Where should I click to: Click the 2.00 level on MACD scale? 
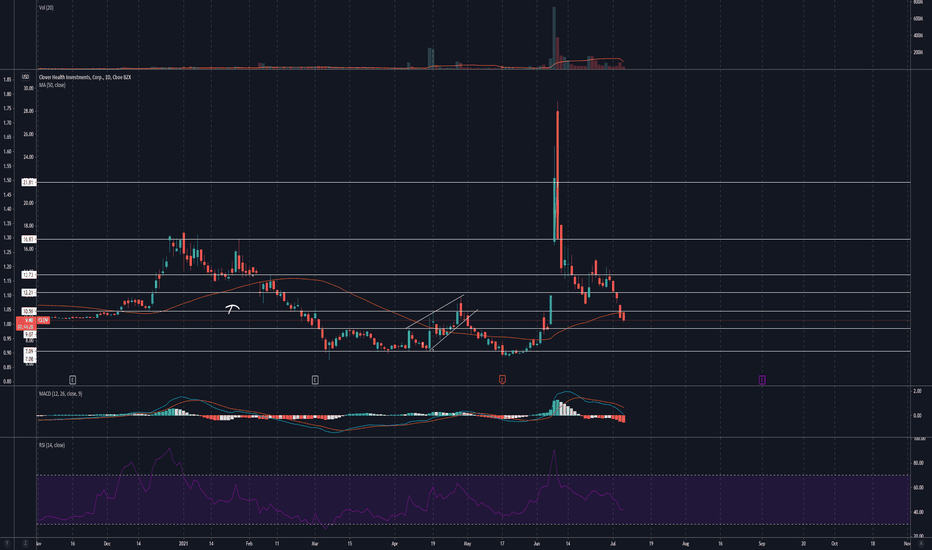tap(918, 391)
